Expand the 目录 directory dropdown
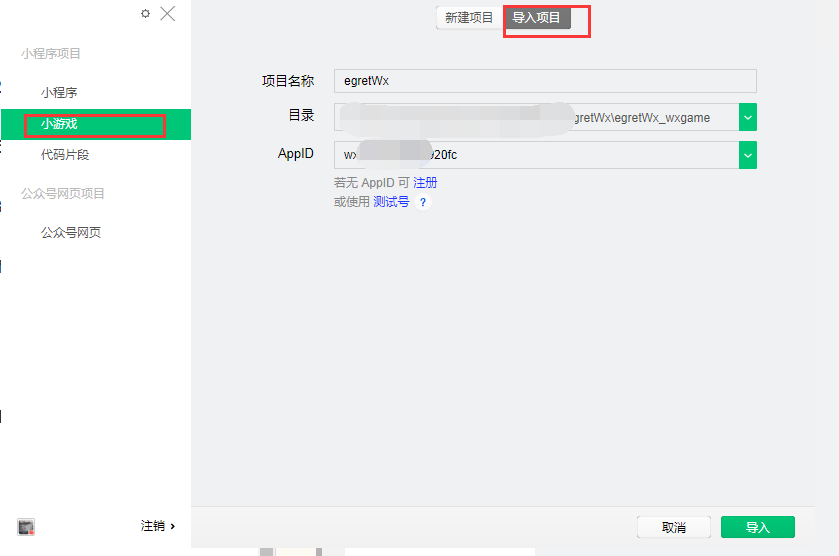Screen dimensions: 839x556 (748, 117)
